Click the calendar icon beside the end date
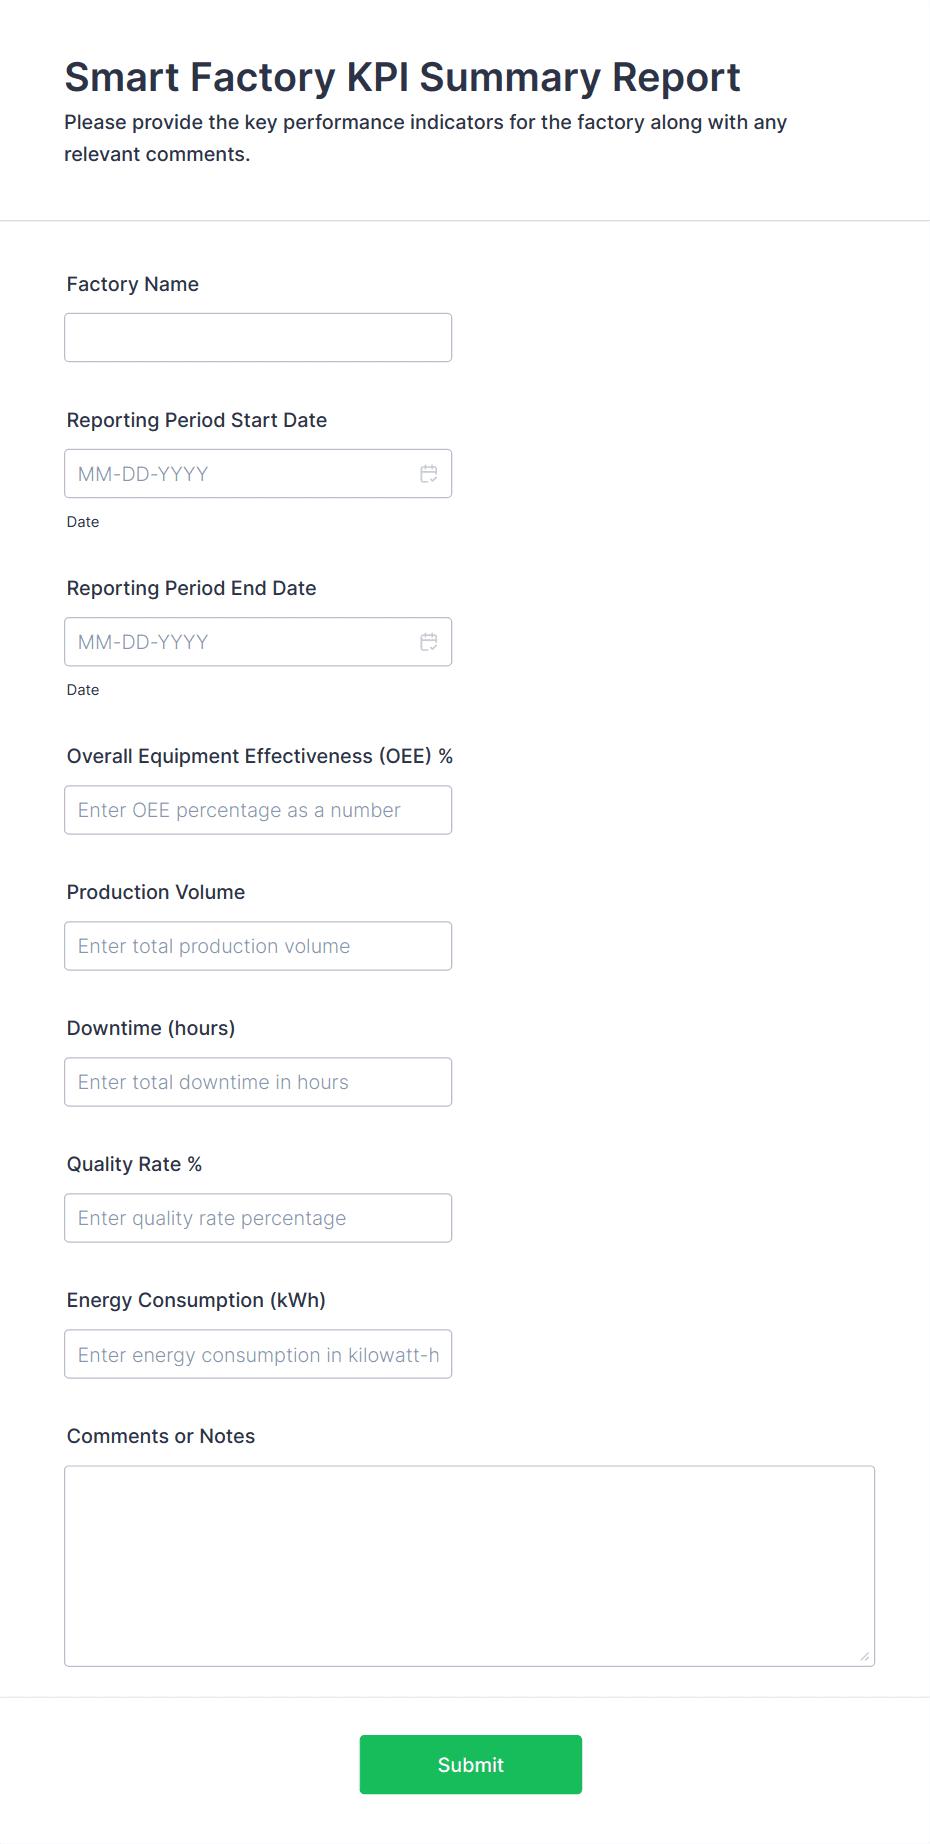 [429, 641]
